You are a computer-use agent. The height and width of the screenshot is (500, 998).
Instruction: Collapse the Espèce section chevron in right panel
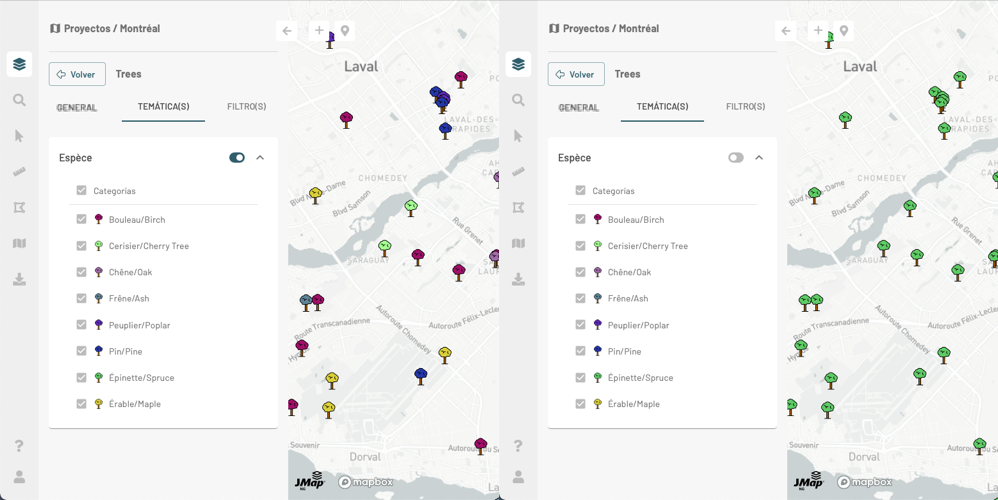point(759,158)
